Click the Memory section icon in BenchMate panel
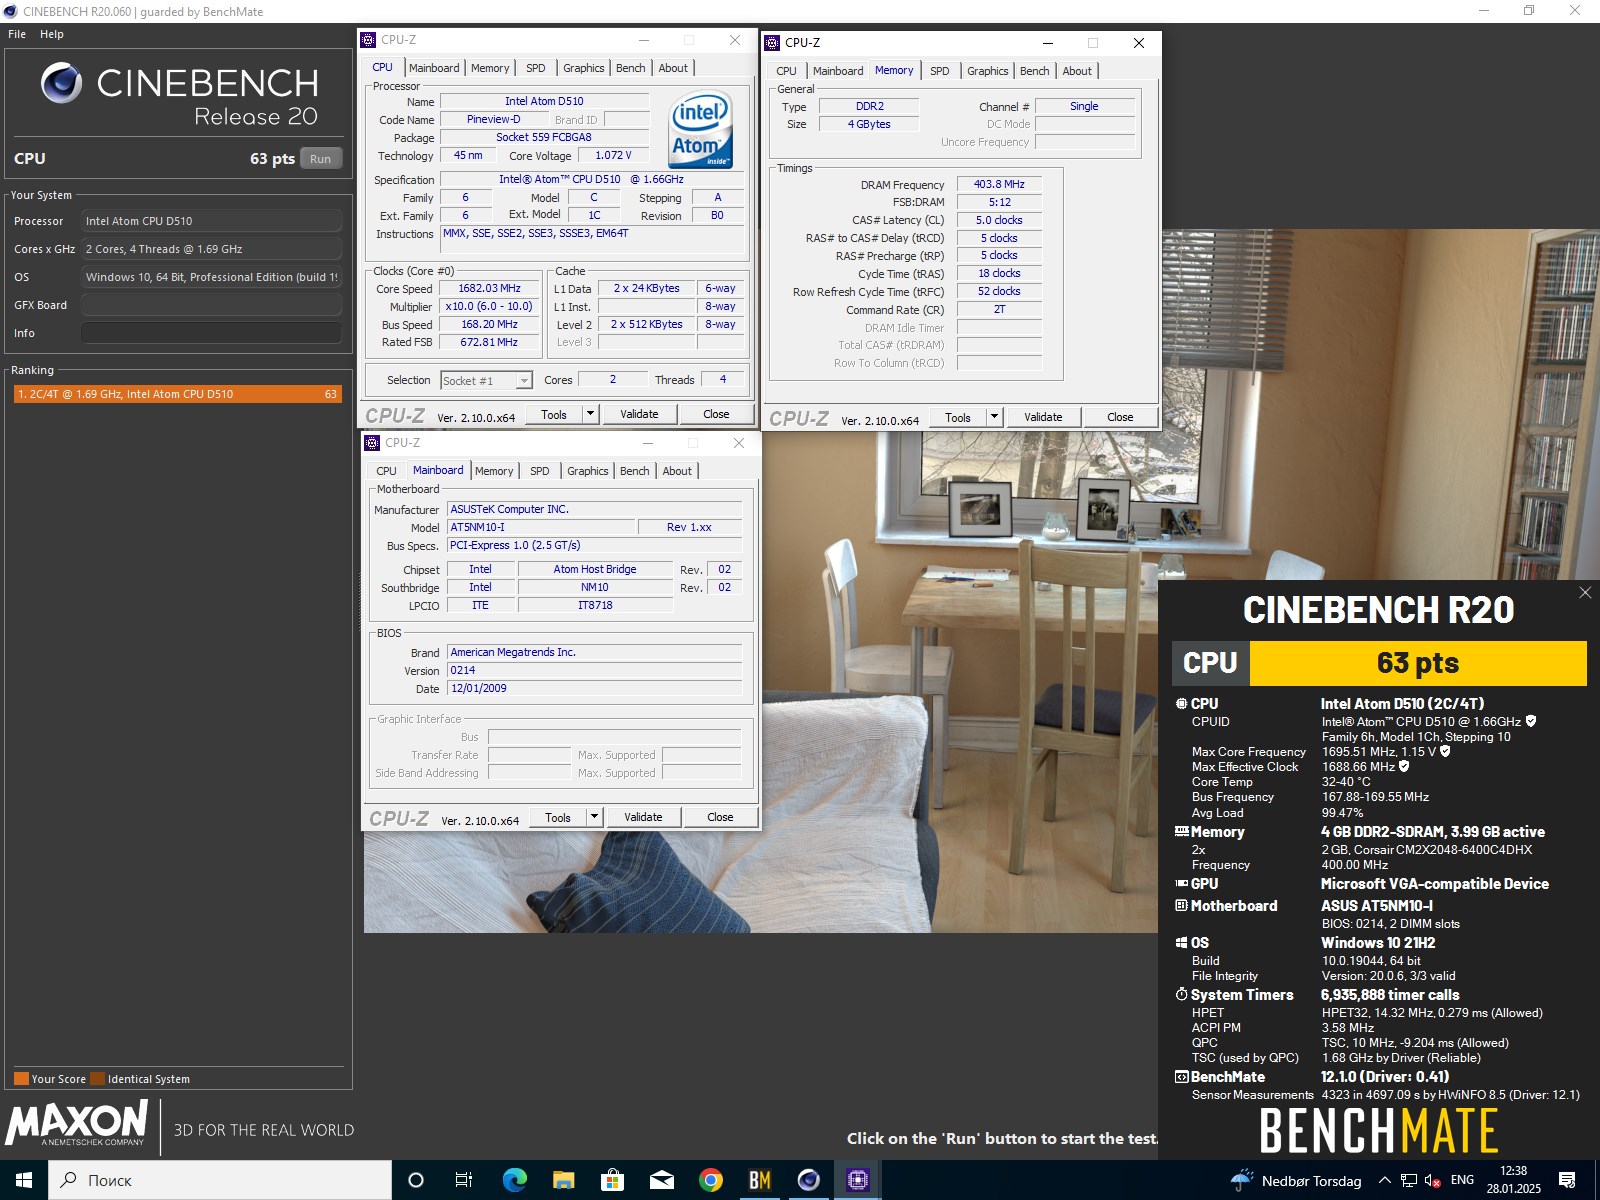 point(1181,832)
